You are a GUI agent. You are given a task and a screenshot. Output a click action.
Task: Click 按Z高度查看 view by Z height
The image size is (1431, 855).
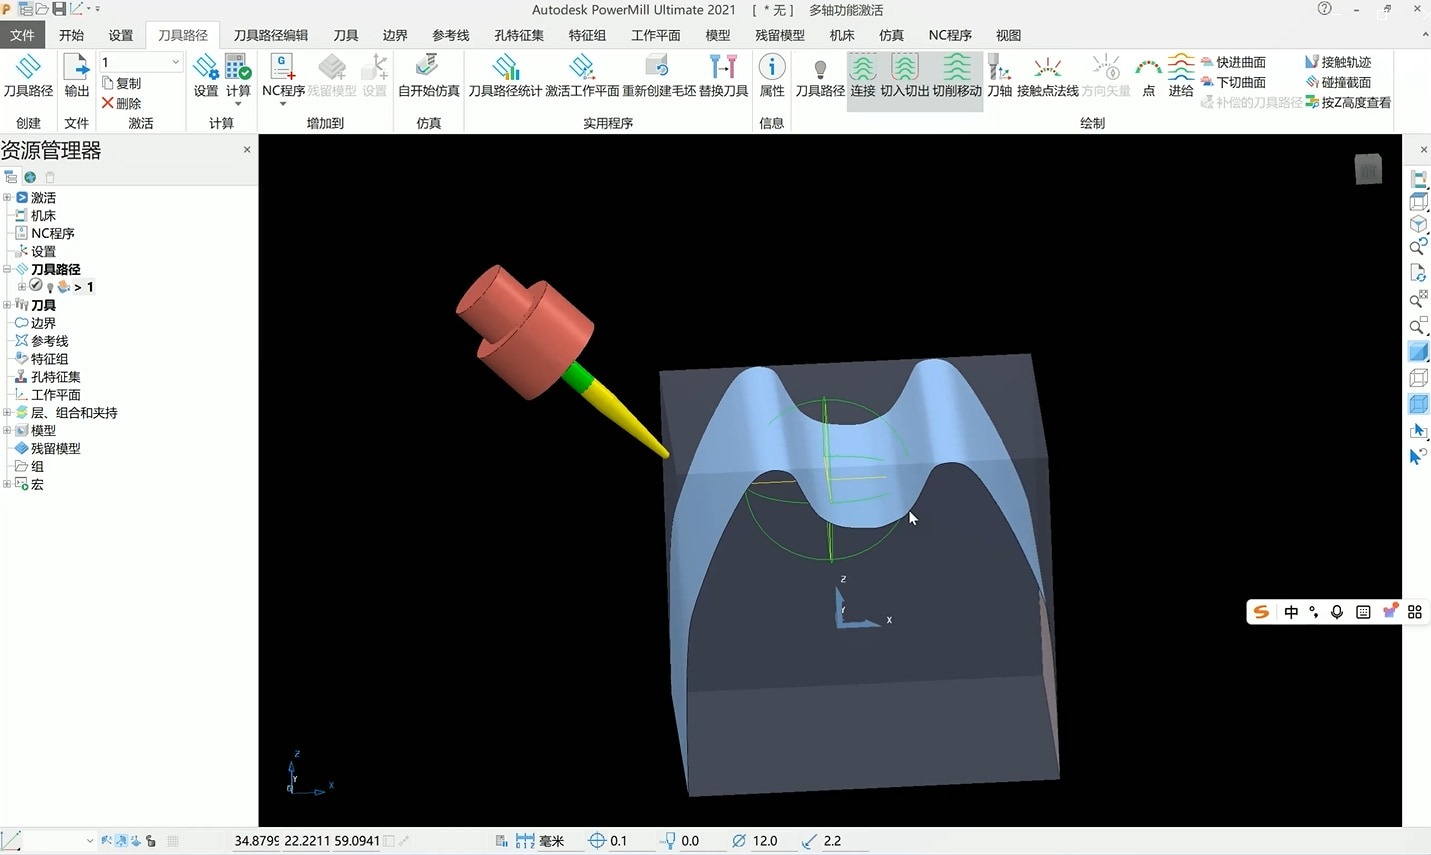pyautogui.click(x=1348, y=102)
